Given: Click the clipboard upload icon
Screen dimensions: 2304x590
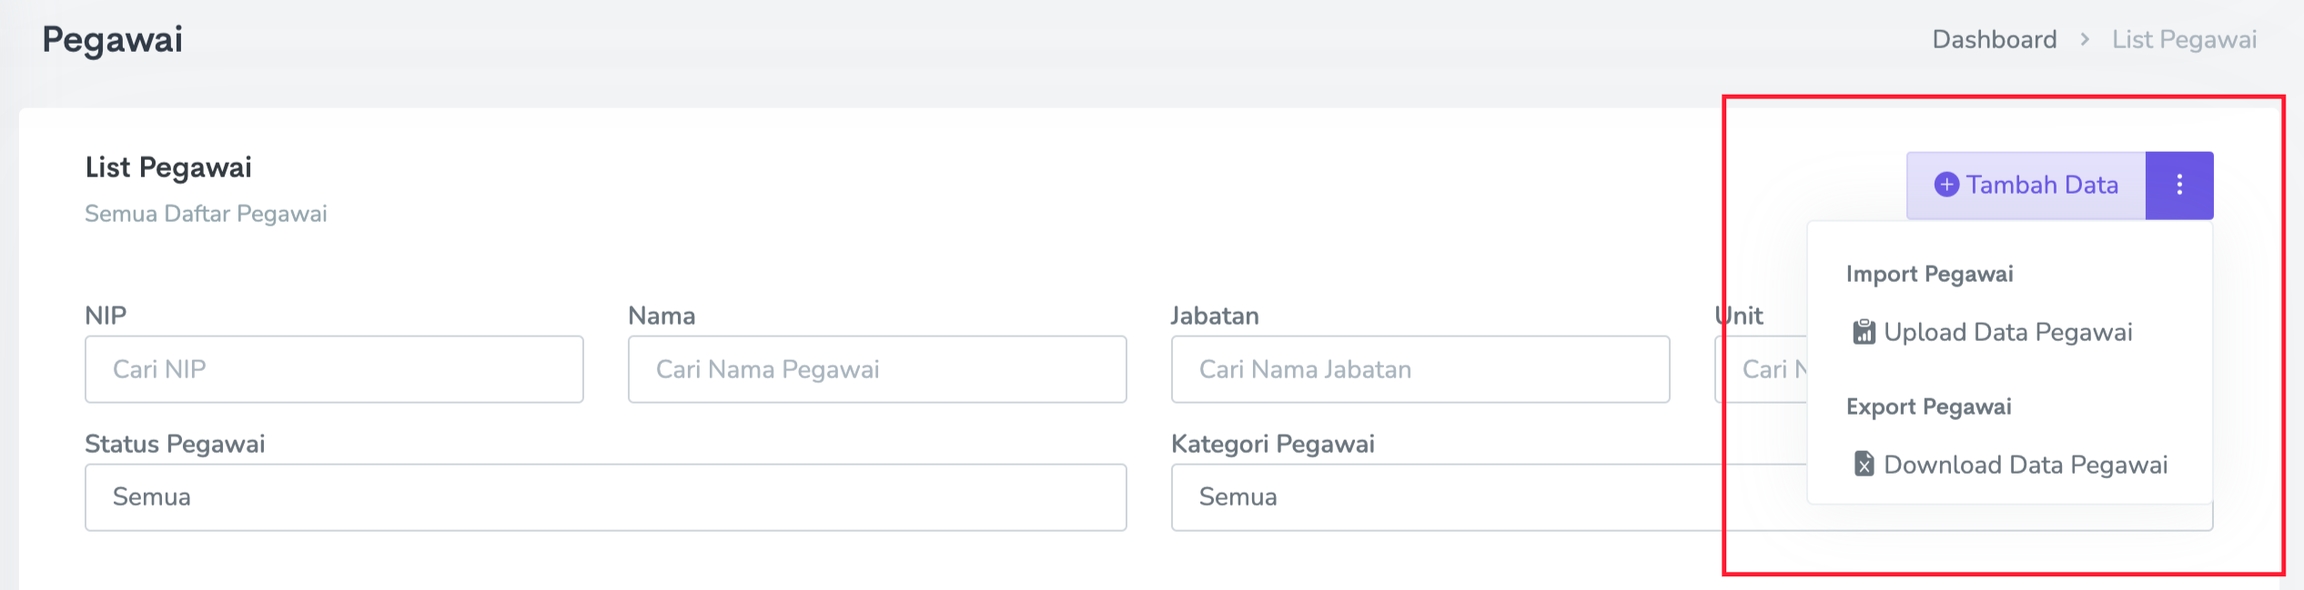Looking at the screenshot, I should (x=1863, y=333).
